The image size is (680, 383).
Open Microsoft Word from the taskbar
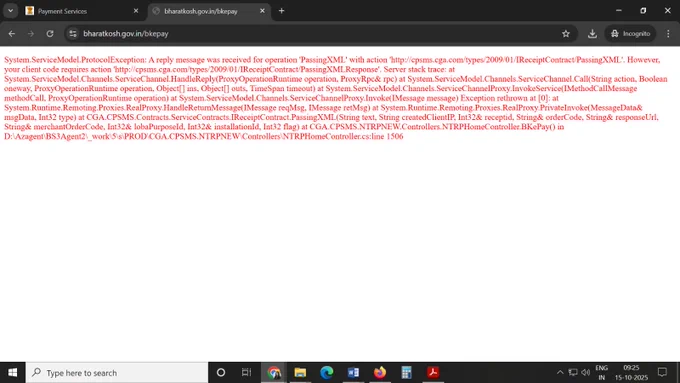point(353,373)
